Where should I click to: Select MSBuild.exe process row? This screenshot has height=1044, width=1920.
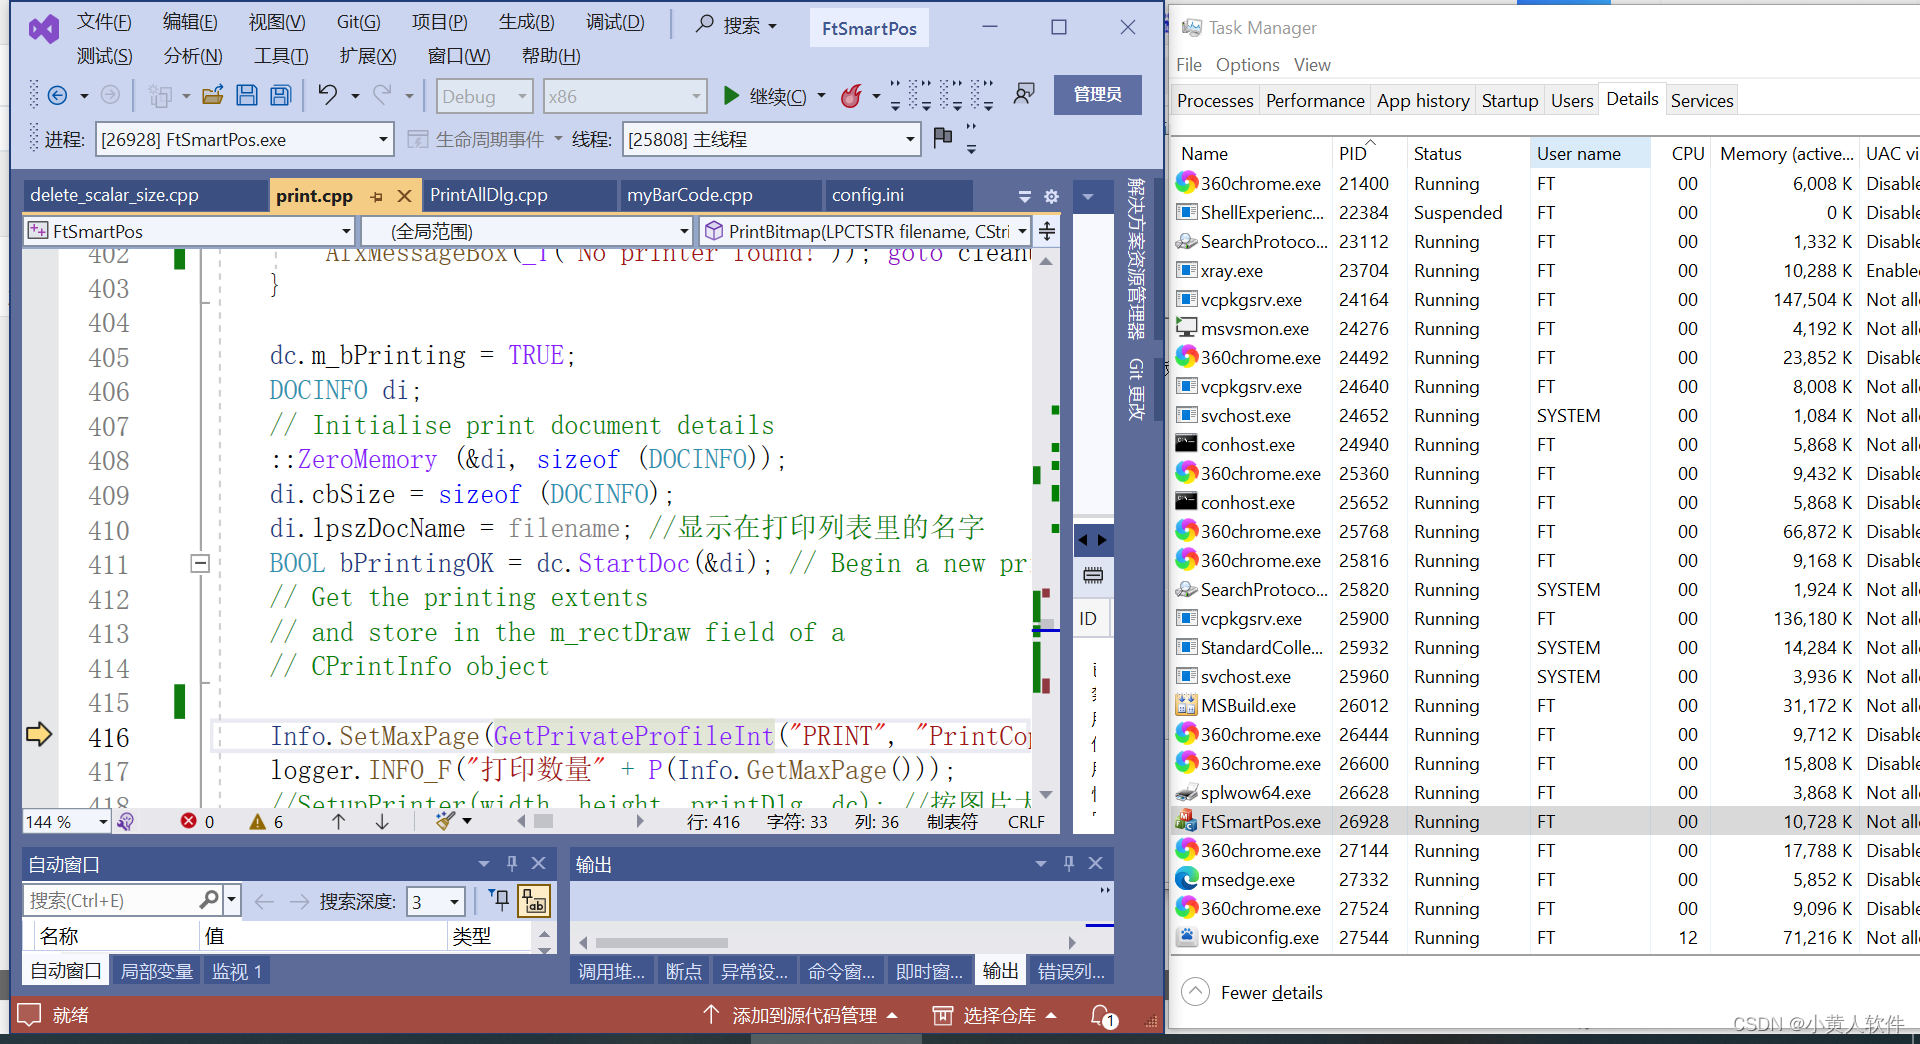[1544, 705]
